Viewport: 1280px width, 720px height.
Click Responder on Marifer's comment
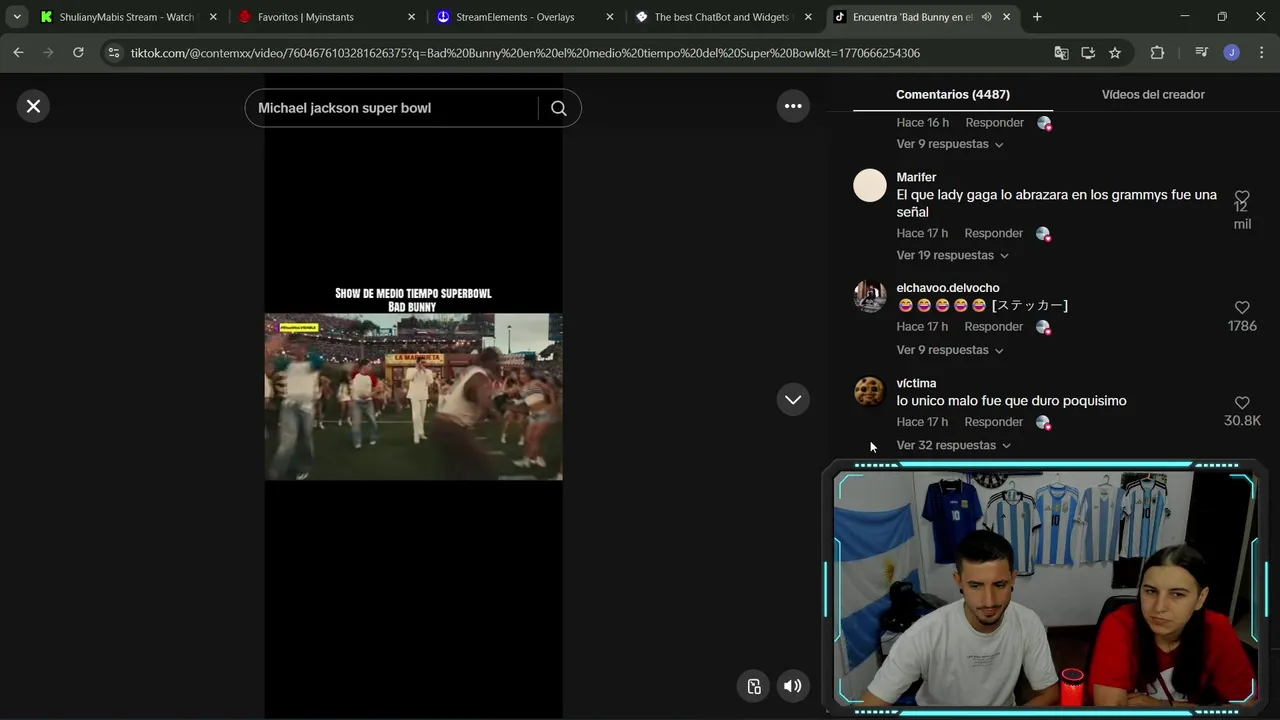coord(994,233)
